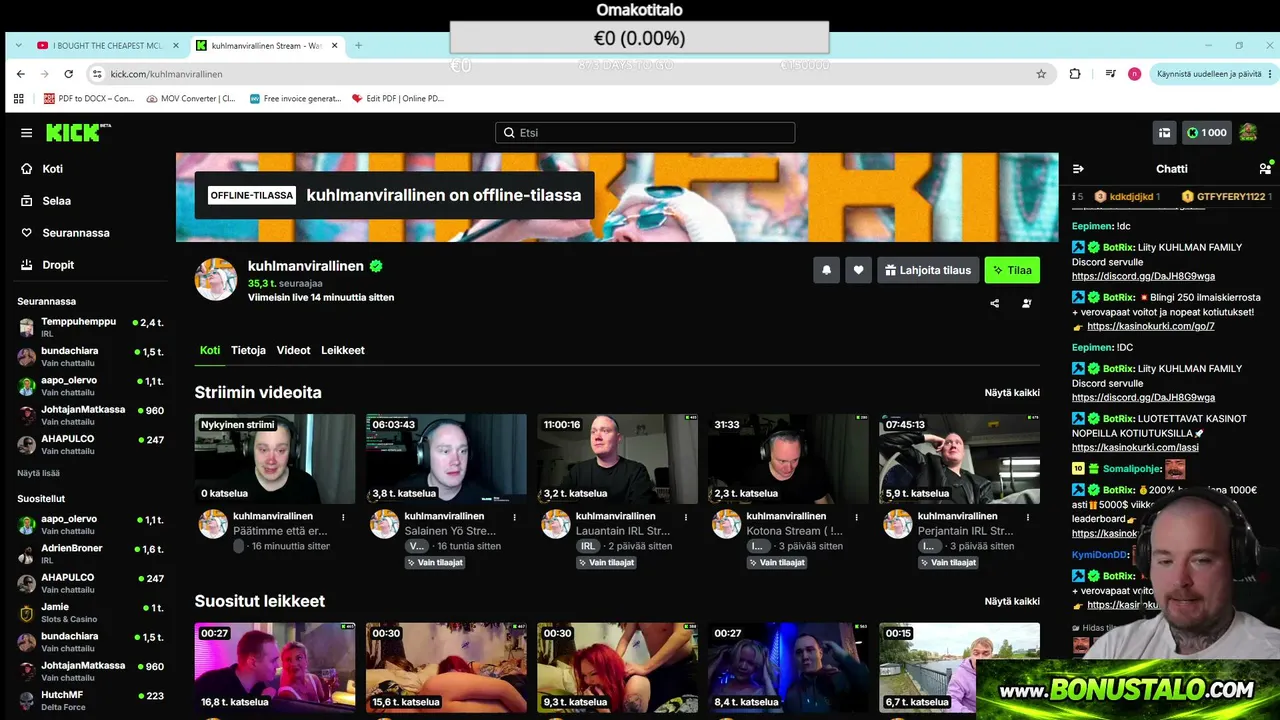Open the options menu for the Lauantain IRL Str... video

tap(685, 517)
